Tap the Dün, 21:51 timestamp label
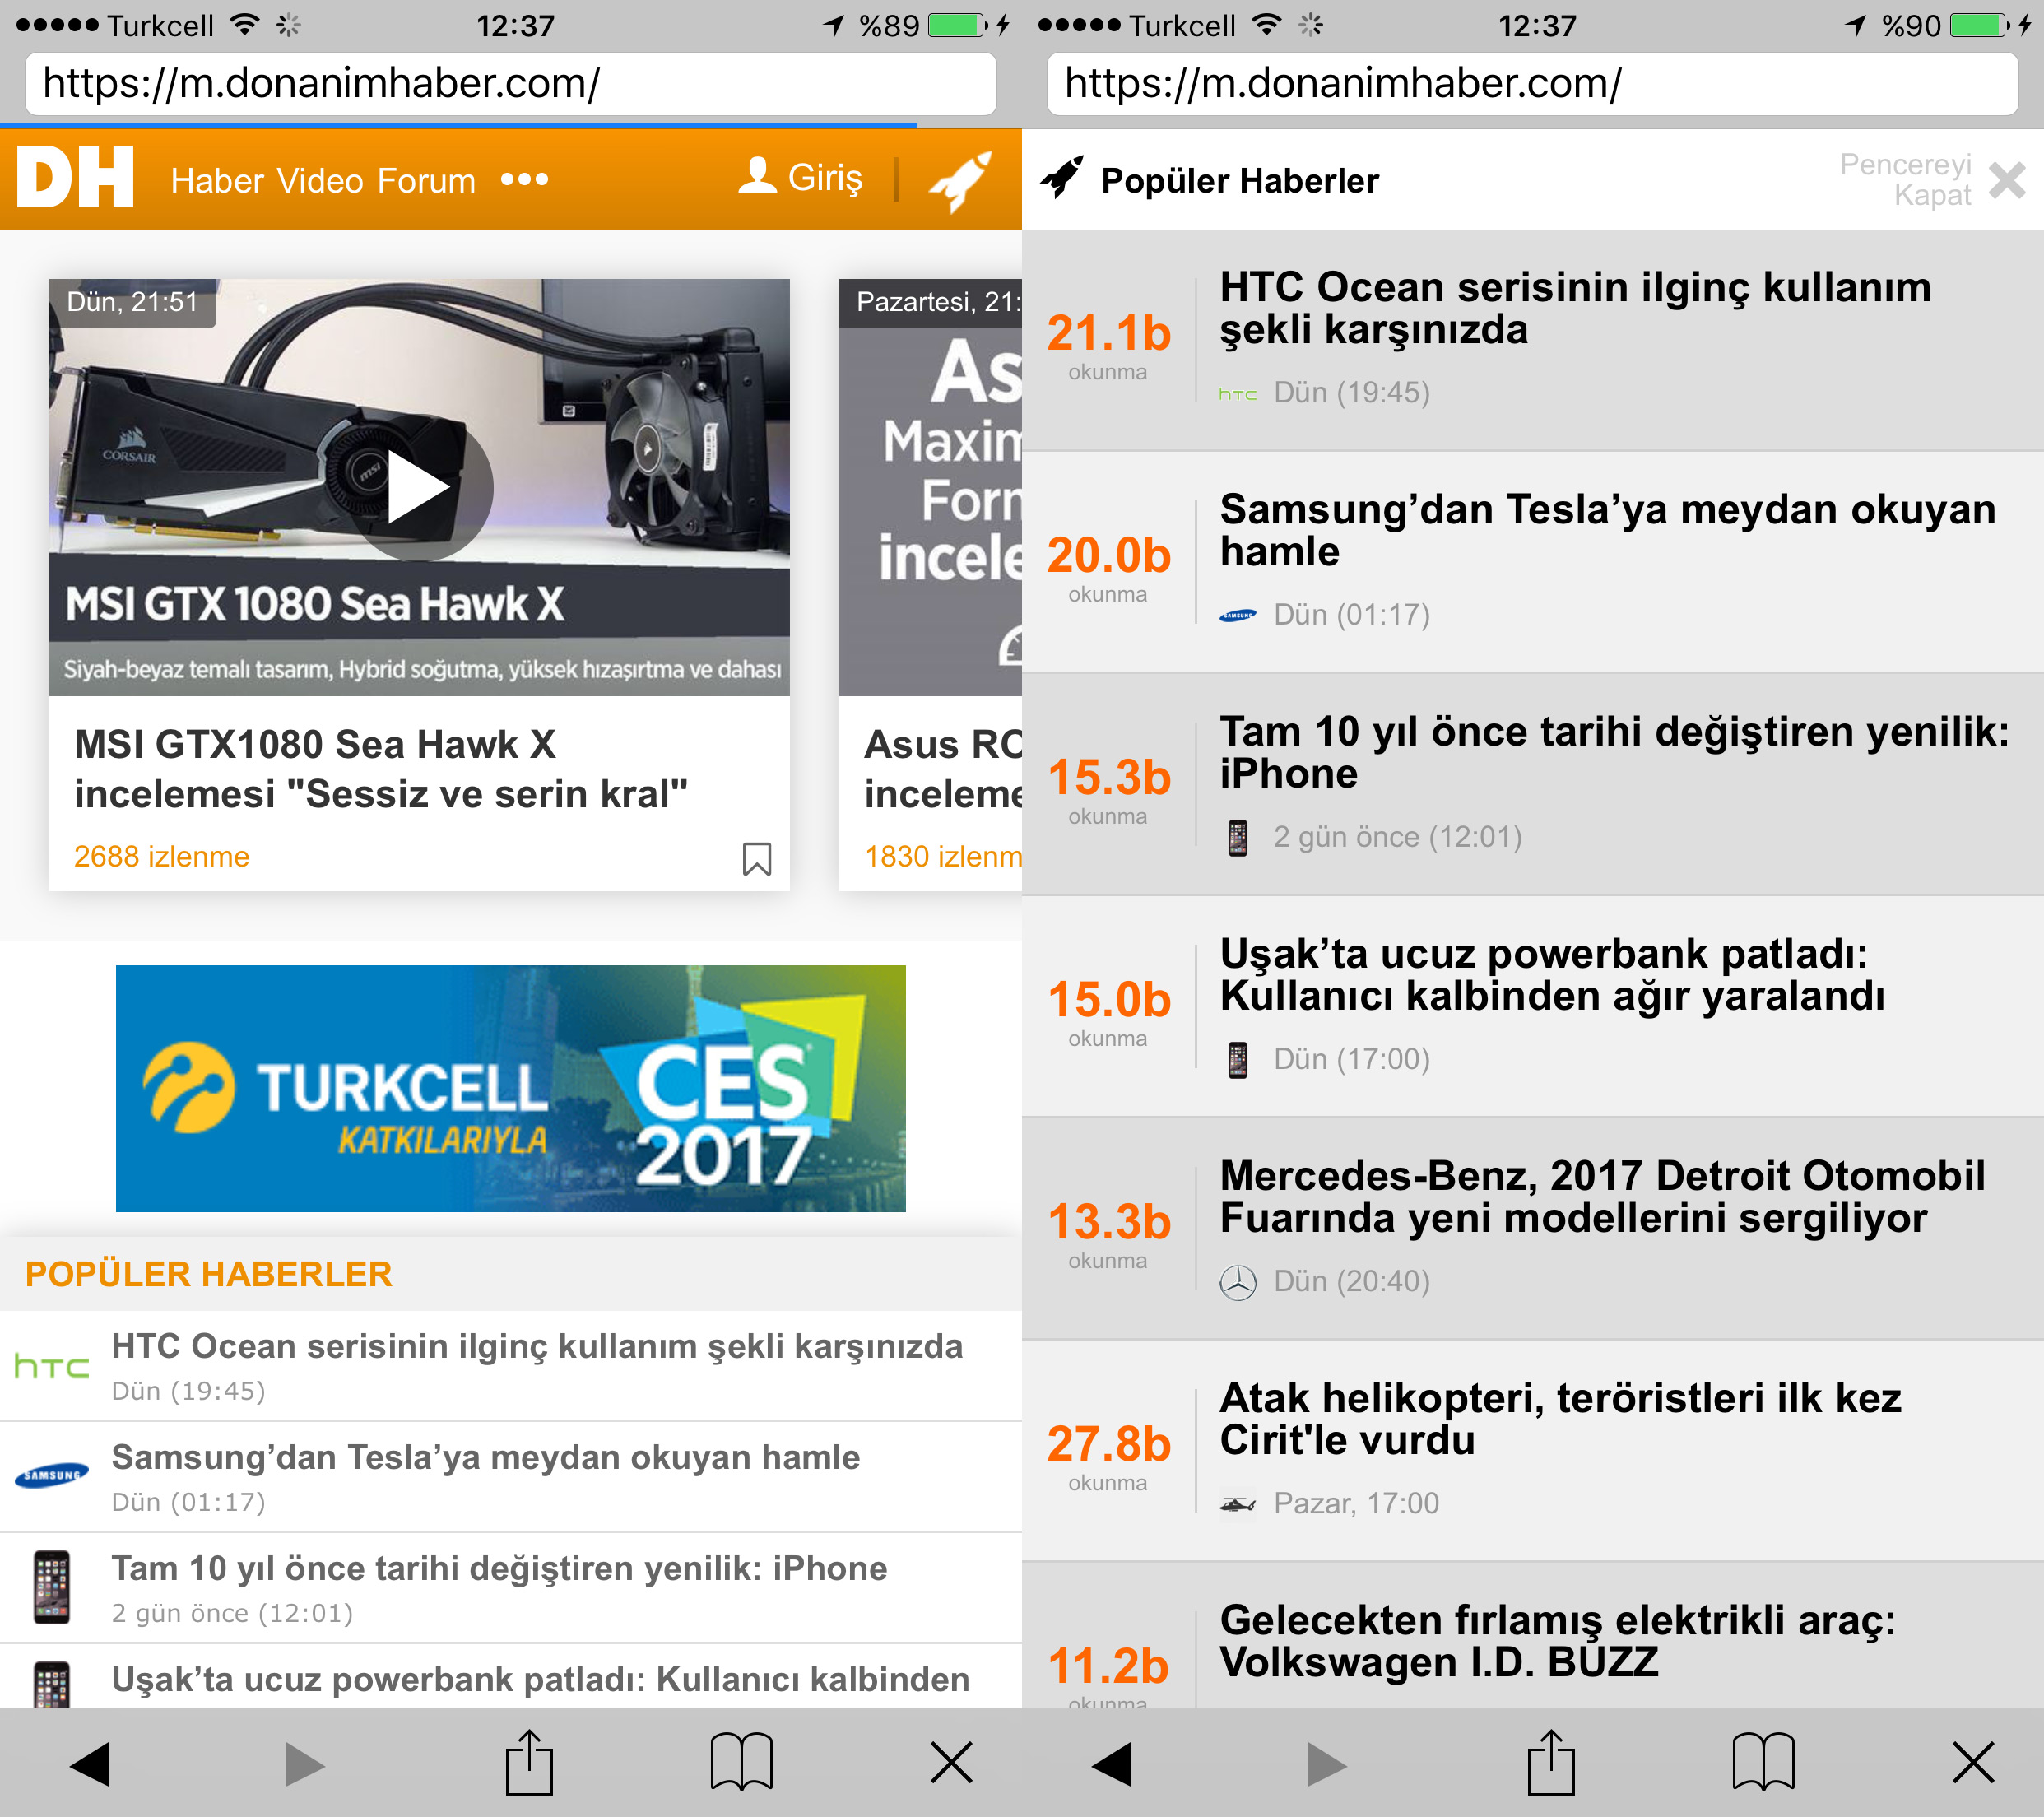The width and height of the screenshot is (2044, 1817). [x=132, y=302]
